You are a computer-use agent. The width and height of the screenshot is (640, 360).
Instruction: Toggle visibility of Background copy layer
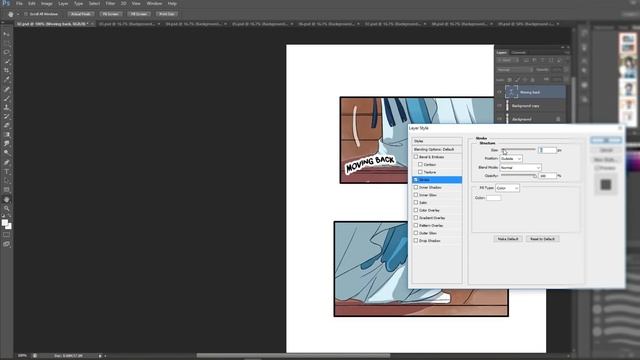click(x=499, y=106)
